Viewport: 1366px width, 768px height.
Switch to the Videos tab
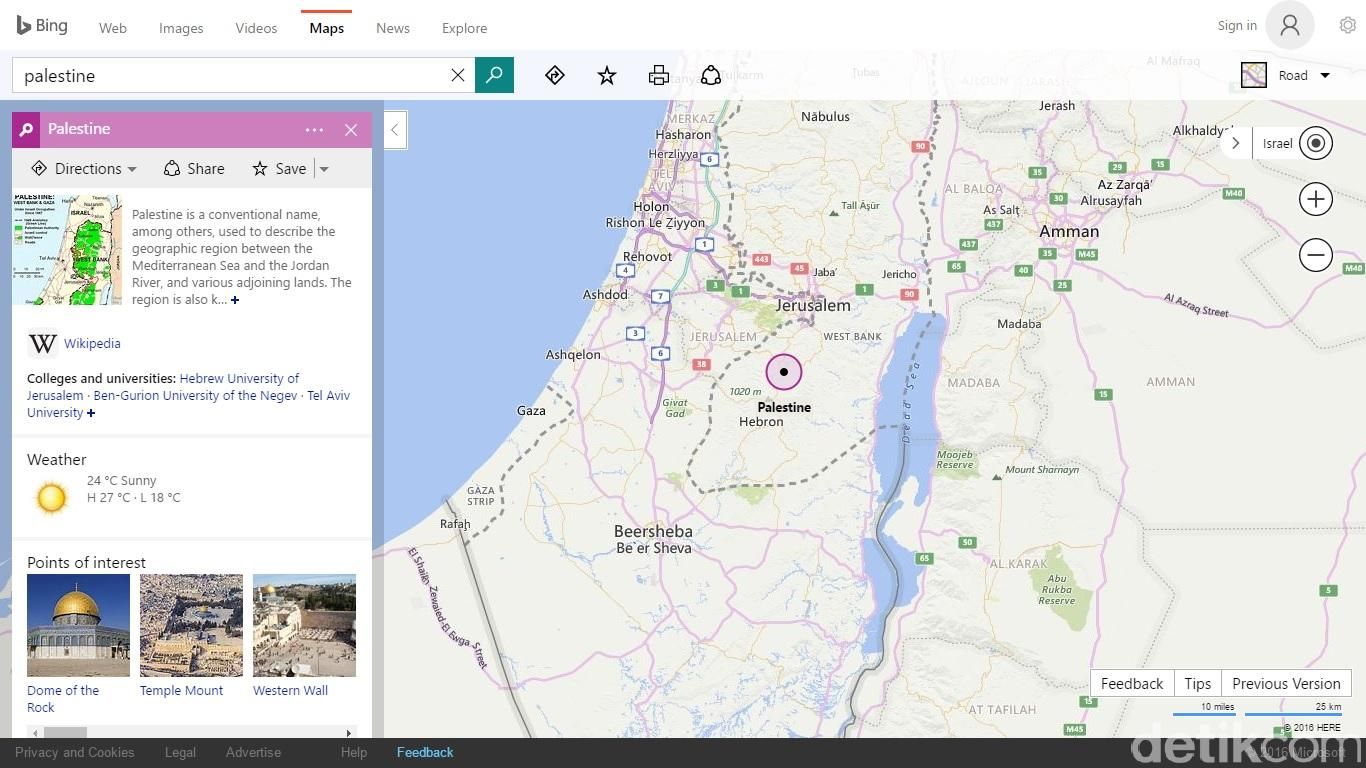tap(256, 28)
